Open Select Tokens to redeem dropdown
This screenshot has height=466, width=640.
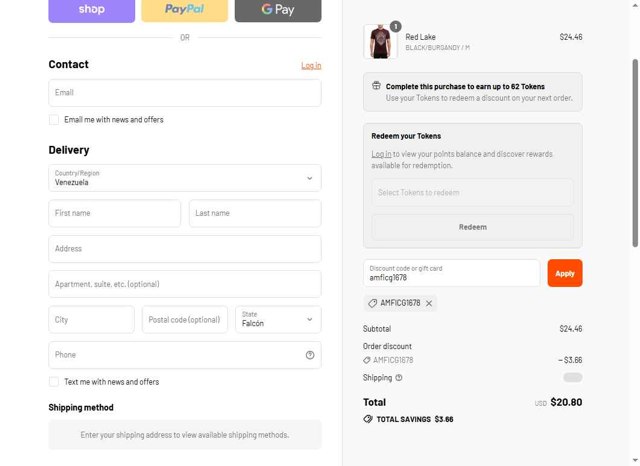point(473,193)
